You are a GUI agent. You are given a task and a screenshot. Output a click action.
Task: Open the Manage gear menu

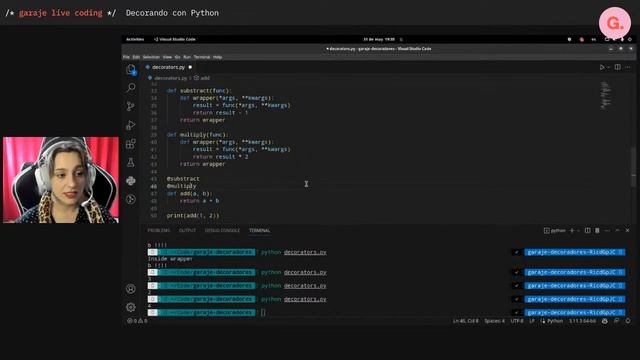click(131, 307)
